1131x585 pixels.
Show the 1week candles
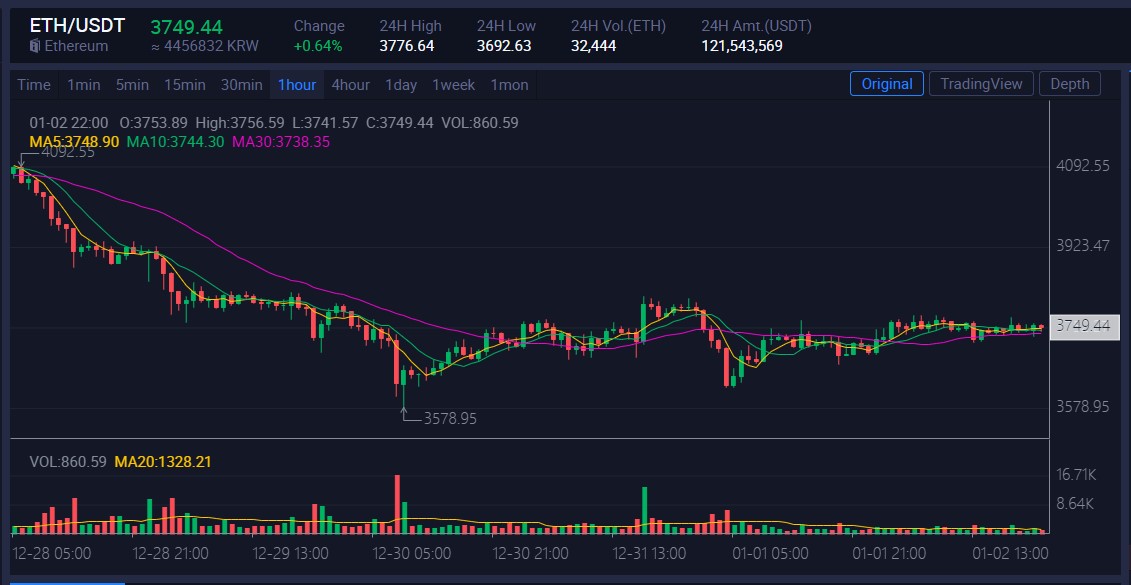454,85
